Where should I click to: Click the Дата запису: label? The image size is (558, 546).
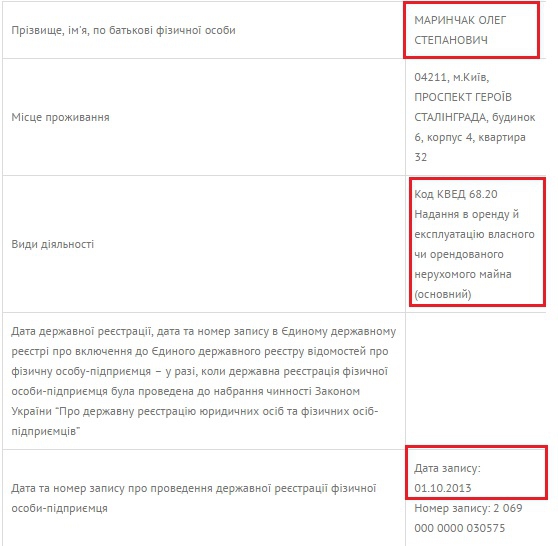point(447,468)
